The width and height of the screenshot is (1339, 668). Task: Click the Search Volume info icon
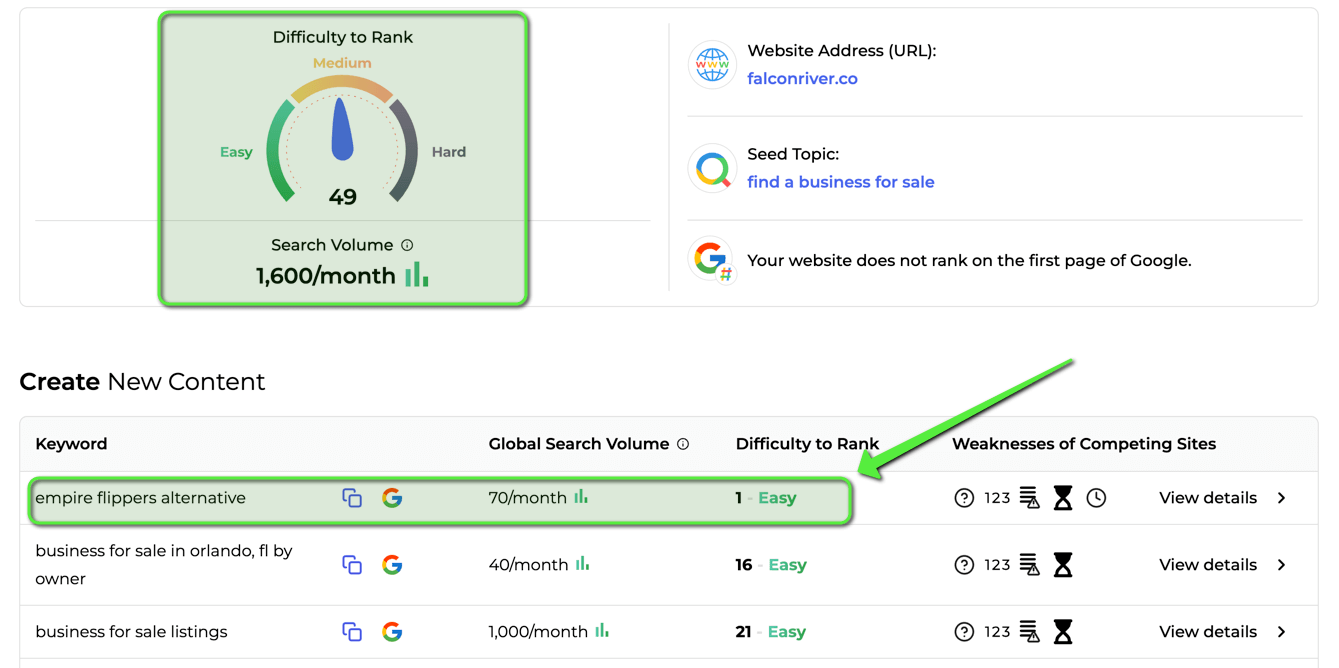click(x=407, y=245)
